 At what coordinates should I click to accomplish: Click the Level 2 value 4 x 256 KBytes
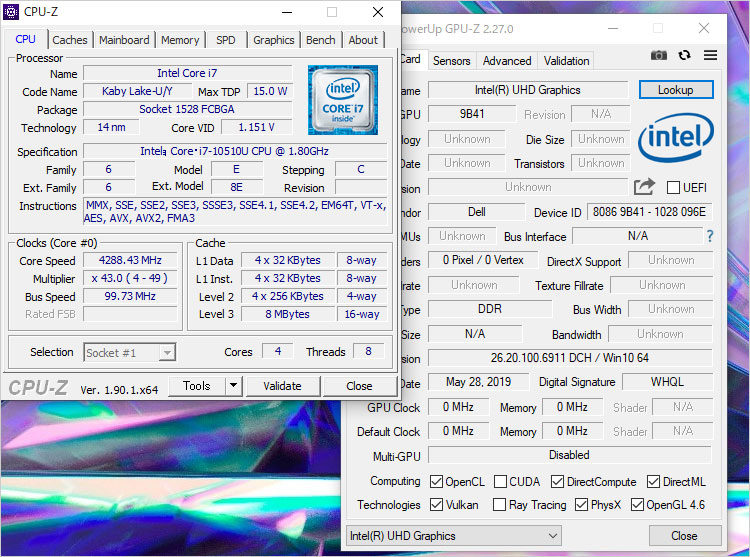click(287, 296)
